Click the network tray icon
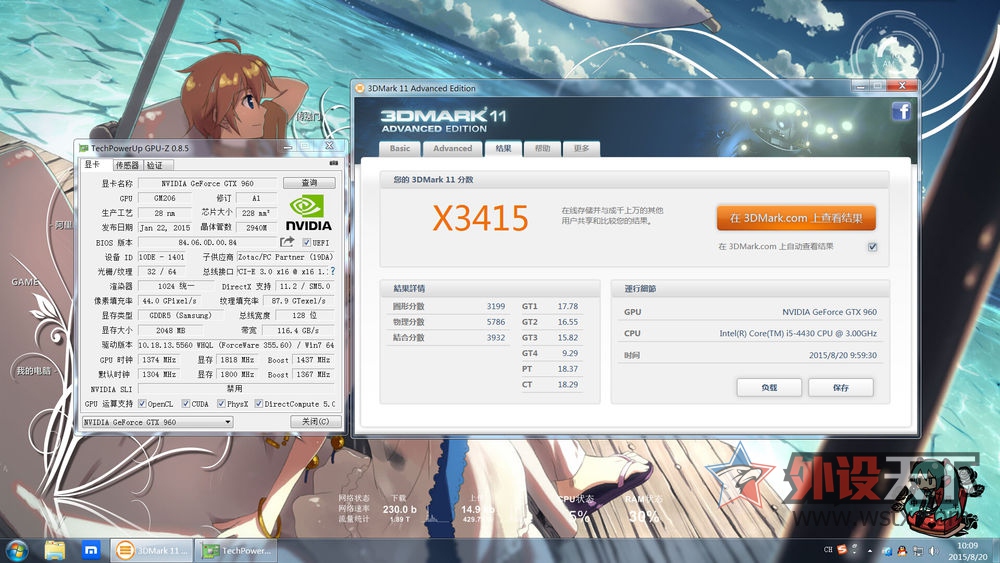This screenshot has width=1000, height=563. (918, 550)
